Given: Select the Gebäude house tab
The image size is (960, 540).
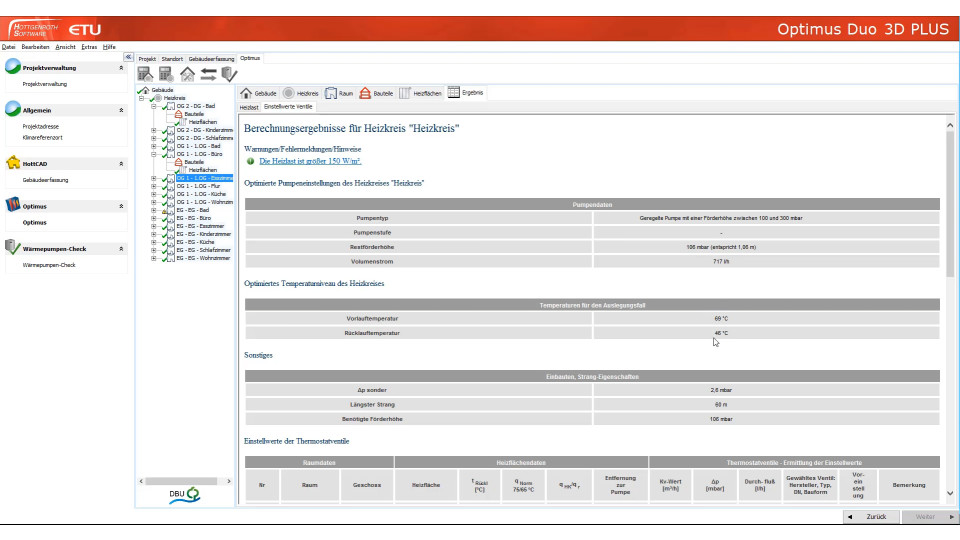Looking at the screenshot, I should click(258, 93).
